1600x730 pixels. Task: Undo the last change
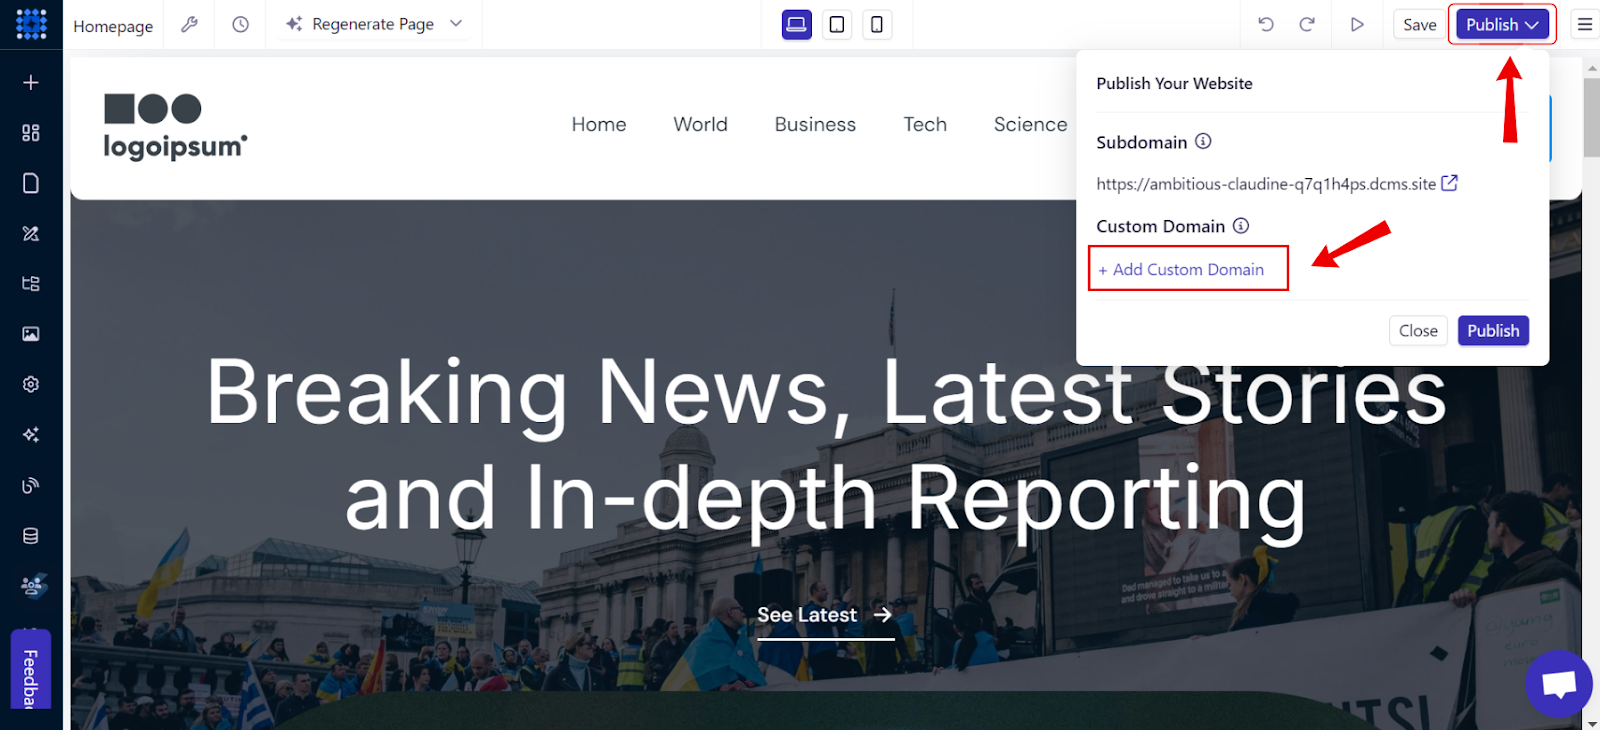[x=1266, y=24]
